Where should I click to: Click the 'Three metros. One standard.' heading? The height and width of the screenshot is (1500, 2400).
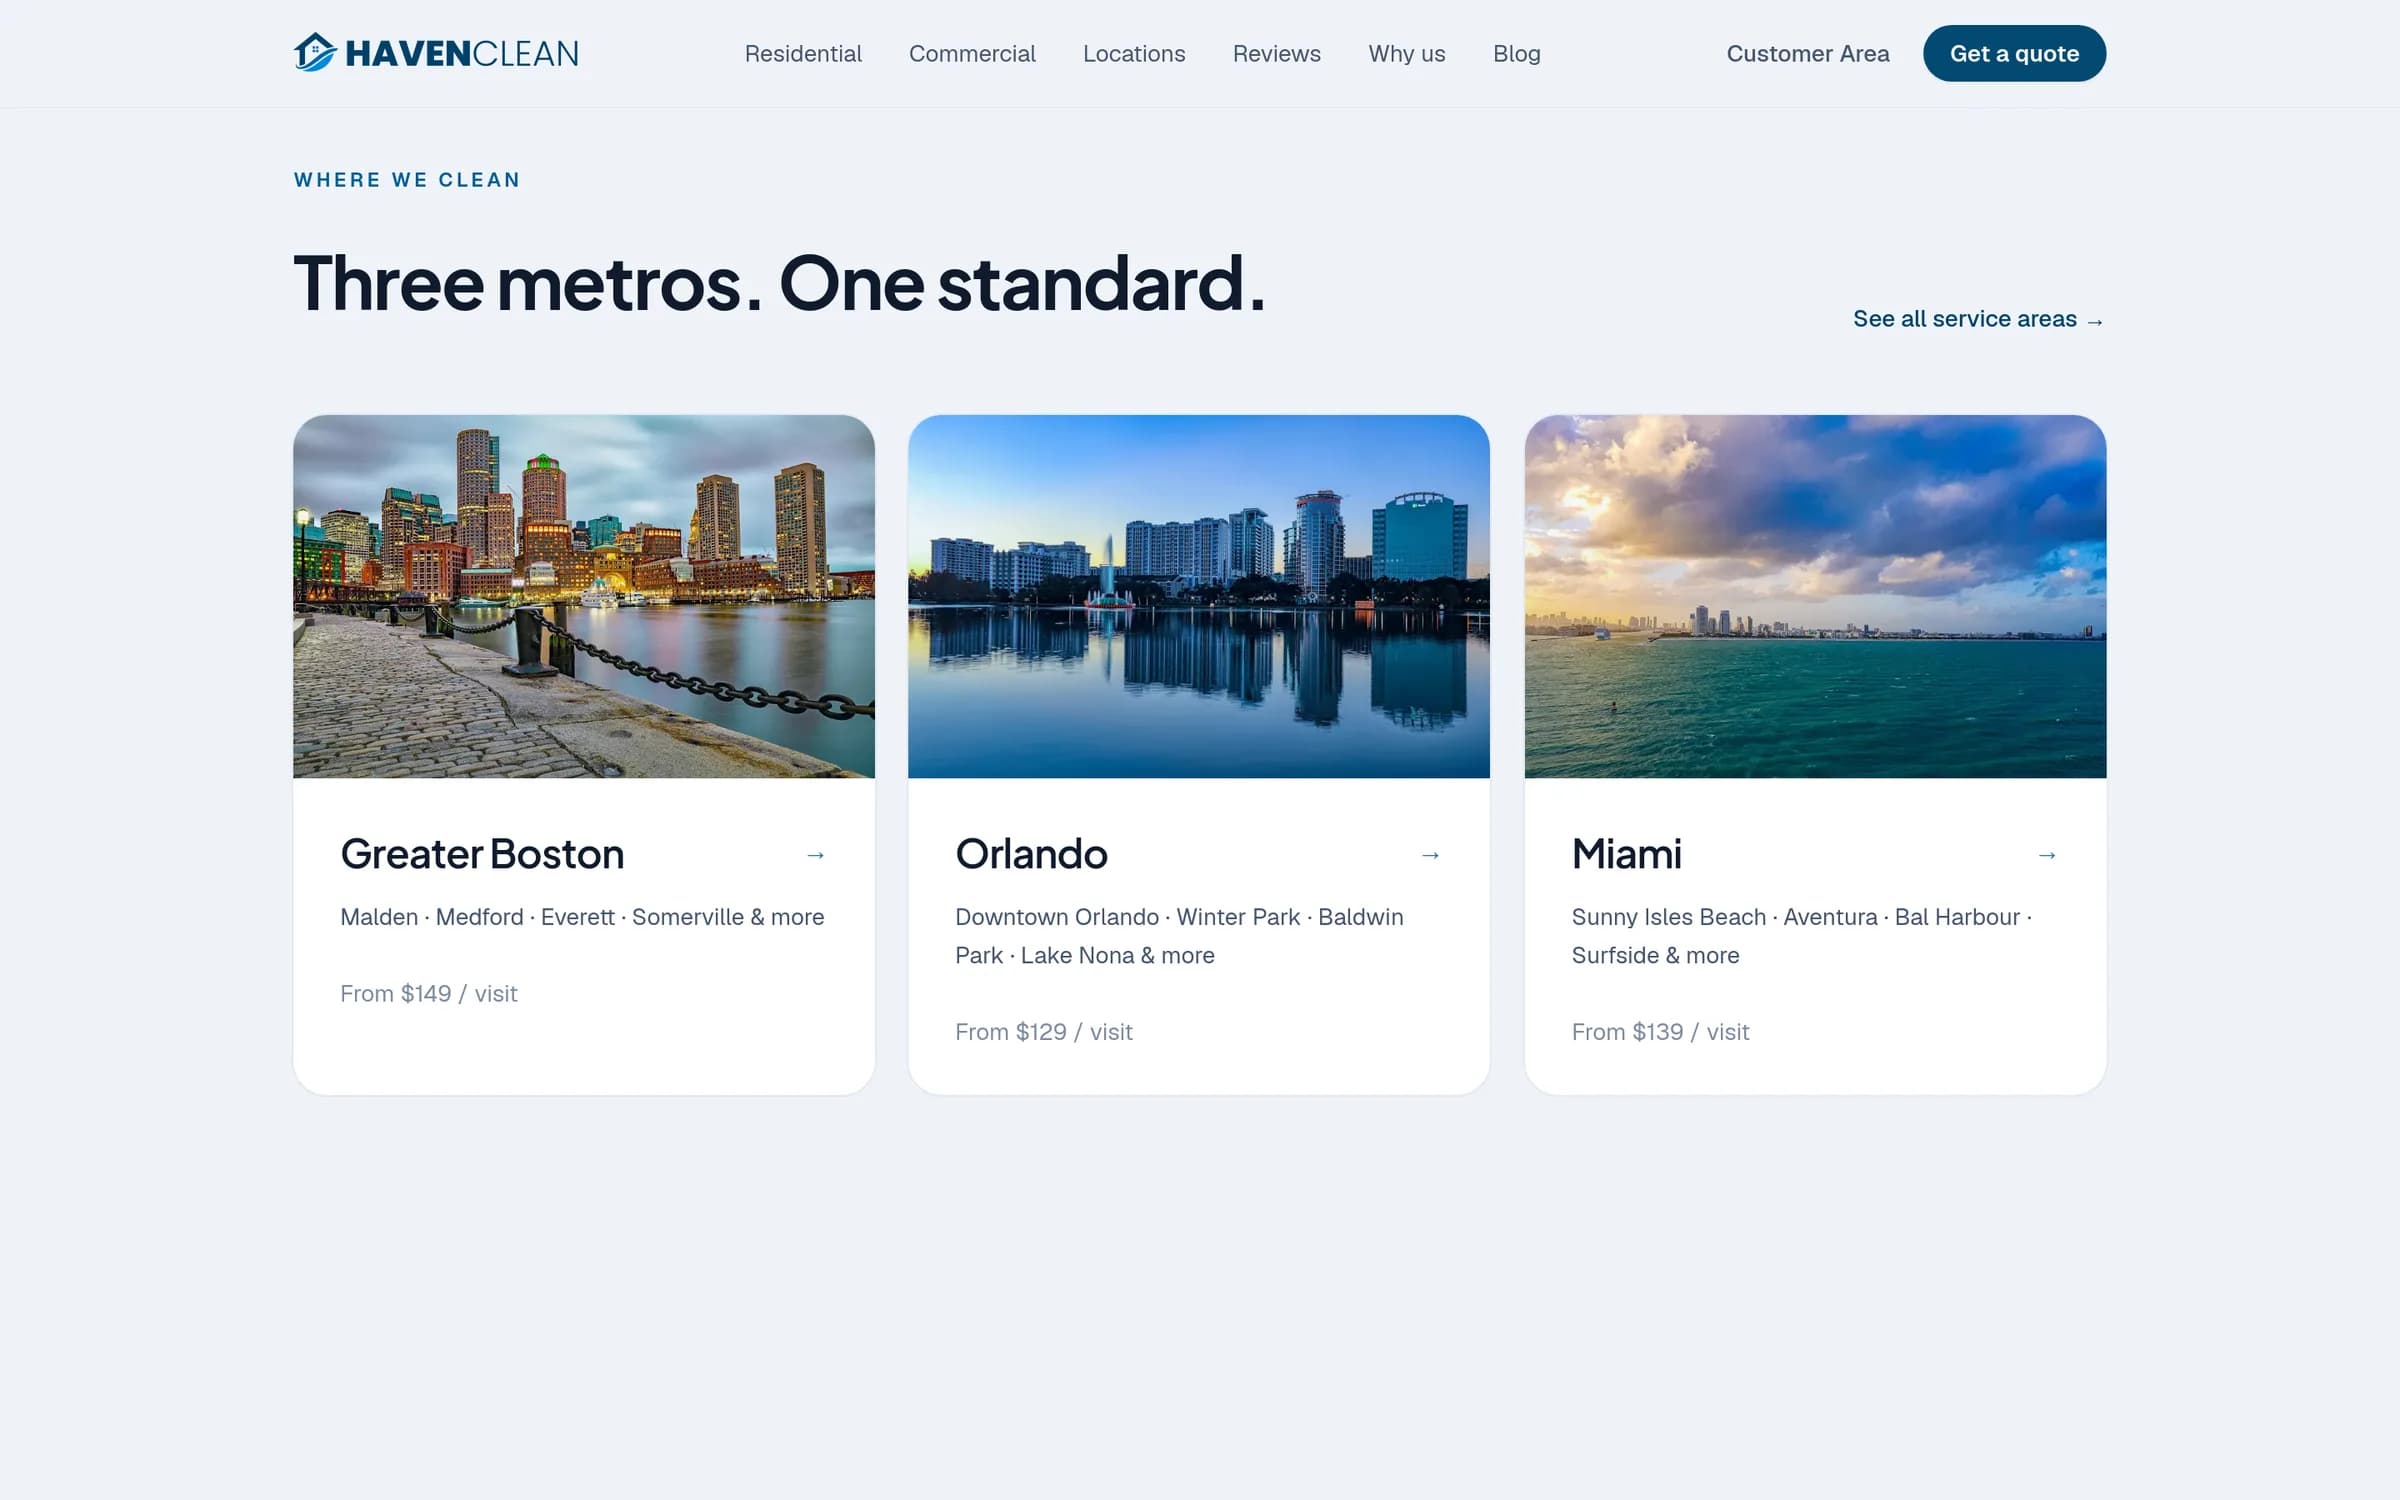pyautogui.click(x=779, y=283)
